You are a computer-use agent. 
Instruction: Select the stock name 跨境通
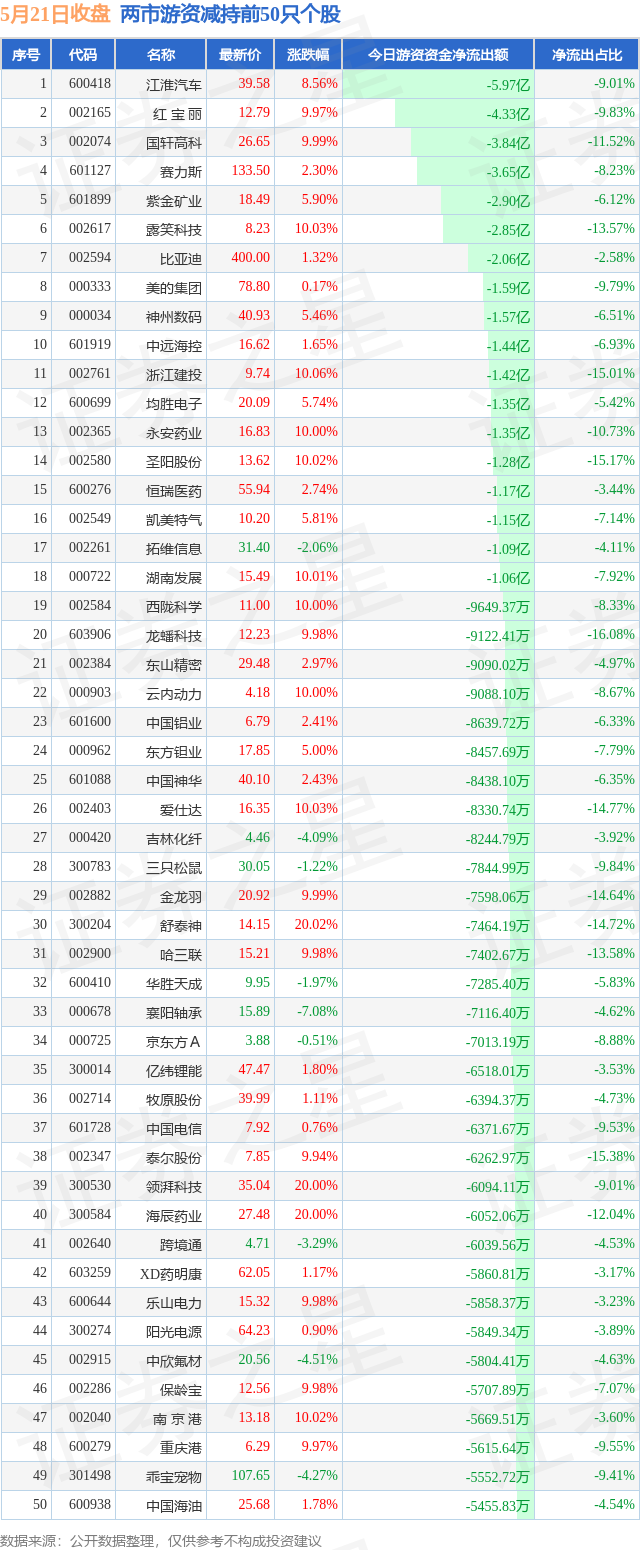pos(181,1244)
